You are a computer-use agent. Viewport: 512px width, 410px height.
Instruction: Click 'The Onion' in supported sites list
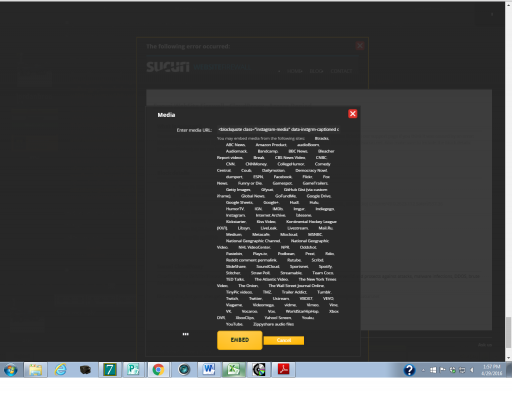point(248,286)
